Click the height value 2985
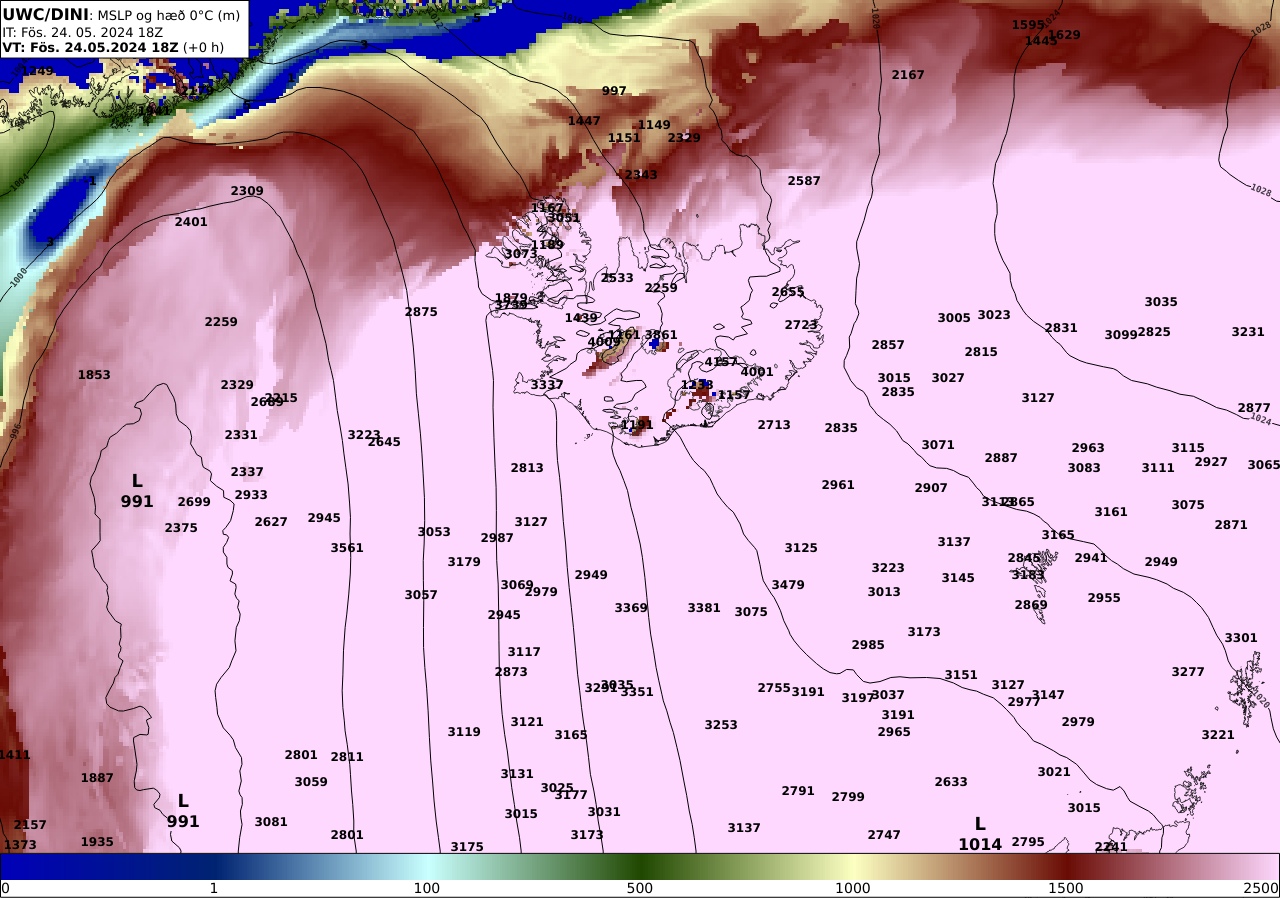Screen dimensions: 1280x898 tap(868, 645)
